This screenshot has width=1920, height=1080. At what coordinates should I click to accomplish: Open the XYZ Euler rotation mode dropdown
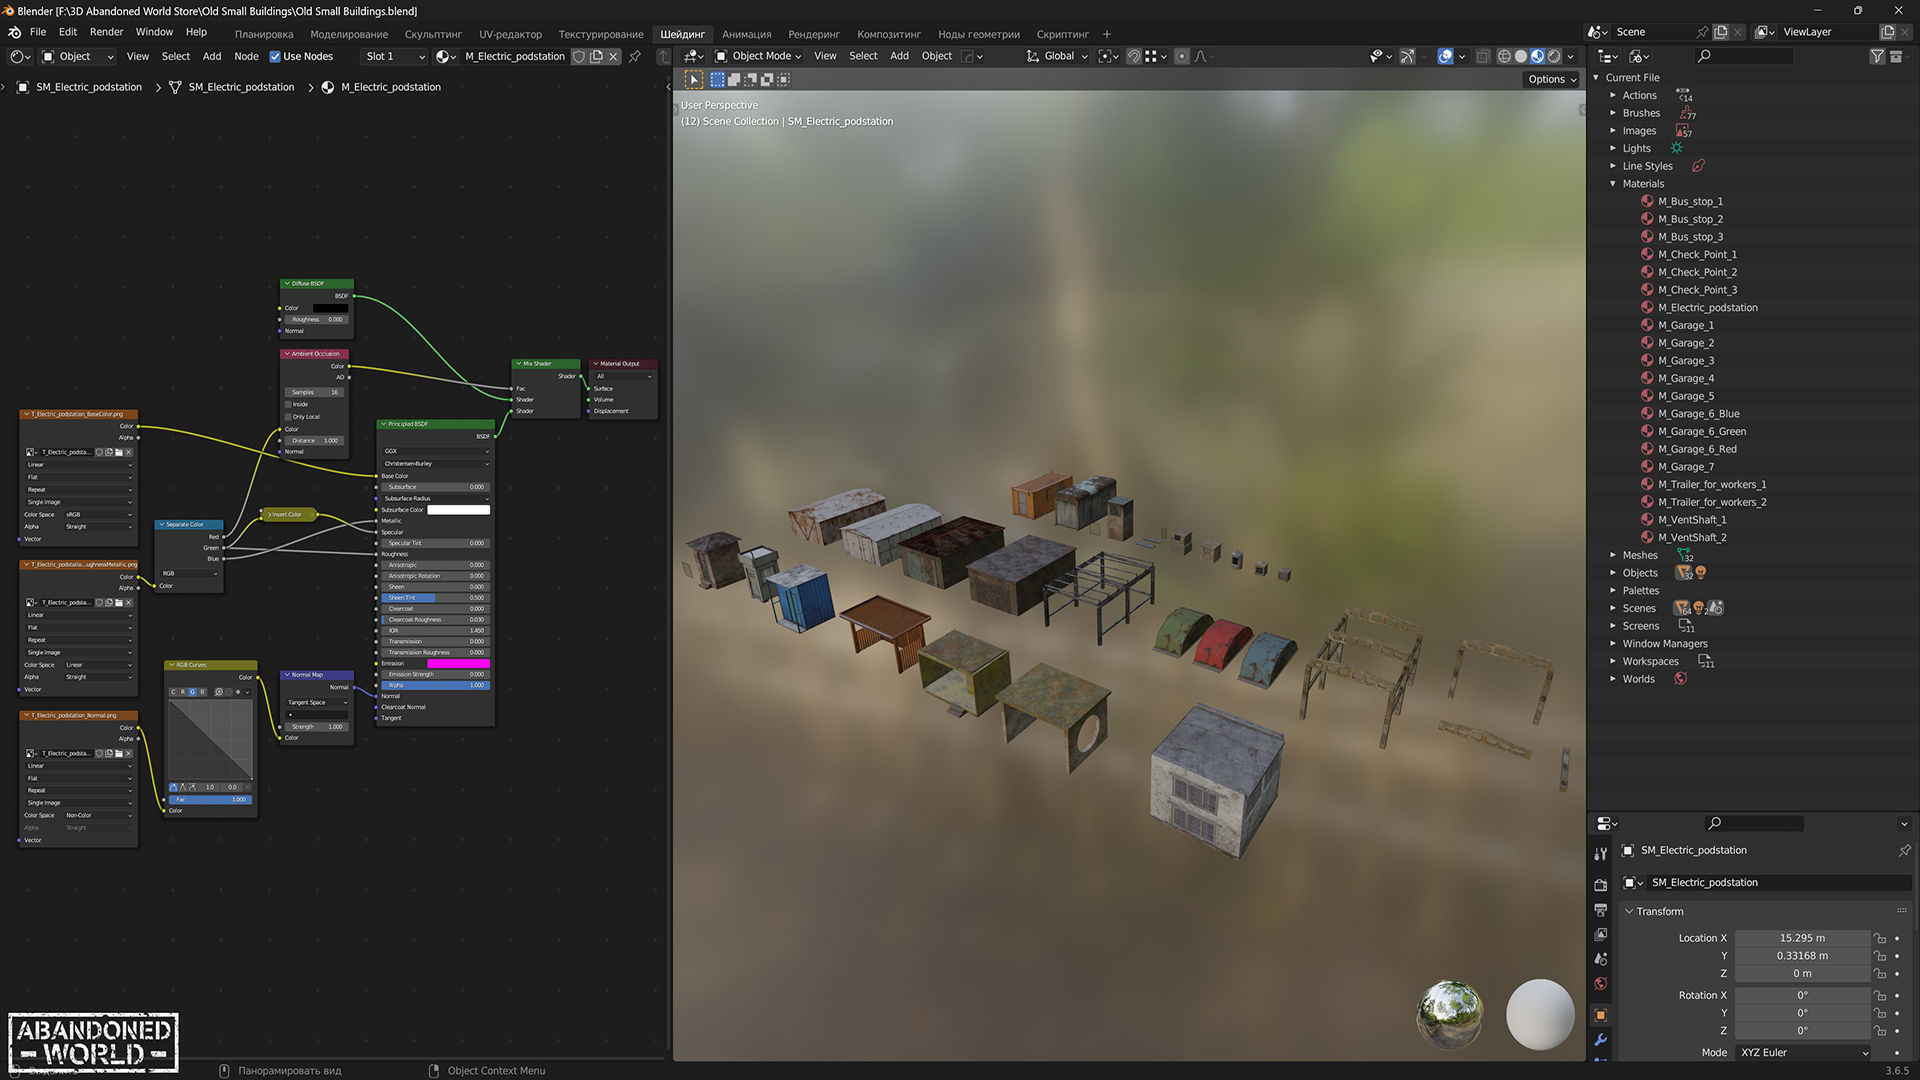coord(1803,1052)
